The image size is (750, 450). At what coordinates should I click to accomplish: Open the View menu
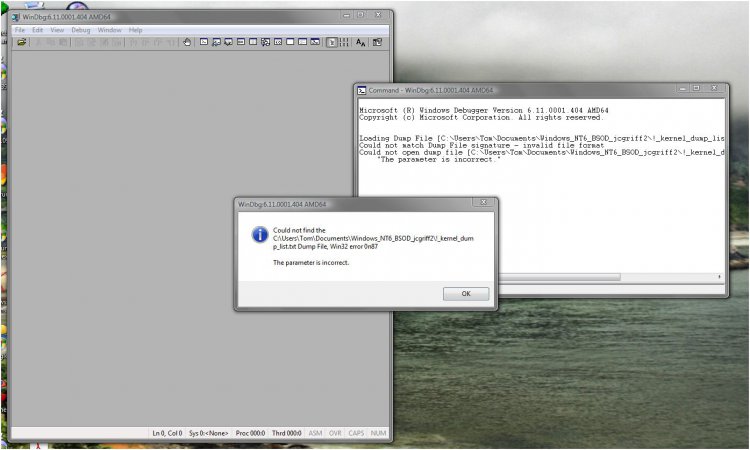[x=57, y=30]
